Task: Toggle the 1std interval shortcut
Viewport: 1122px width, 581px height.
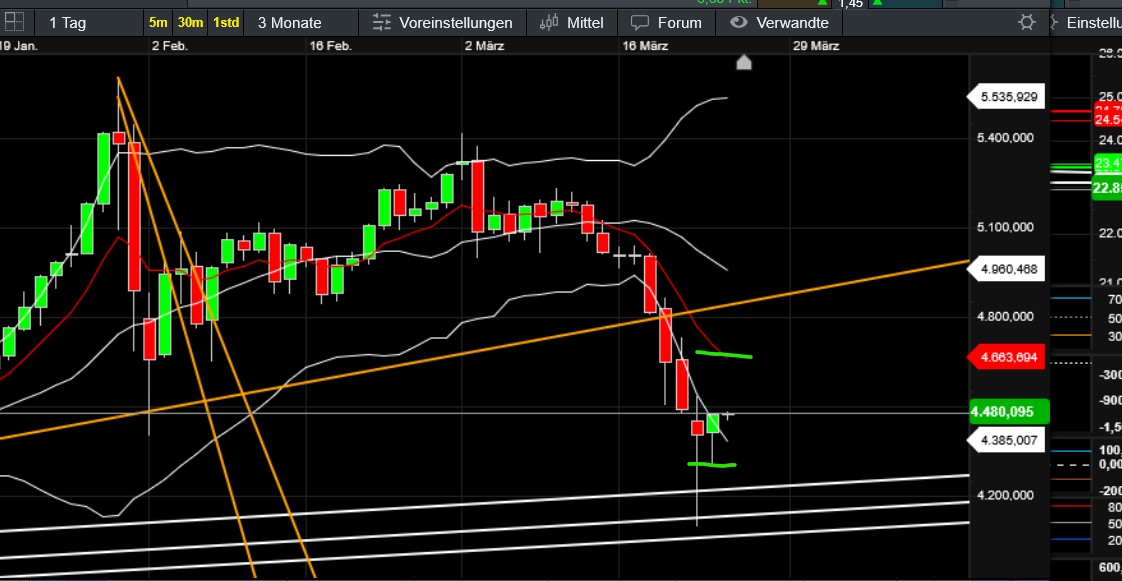Action: pos(225,22)
